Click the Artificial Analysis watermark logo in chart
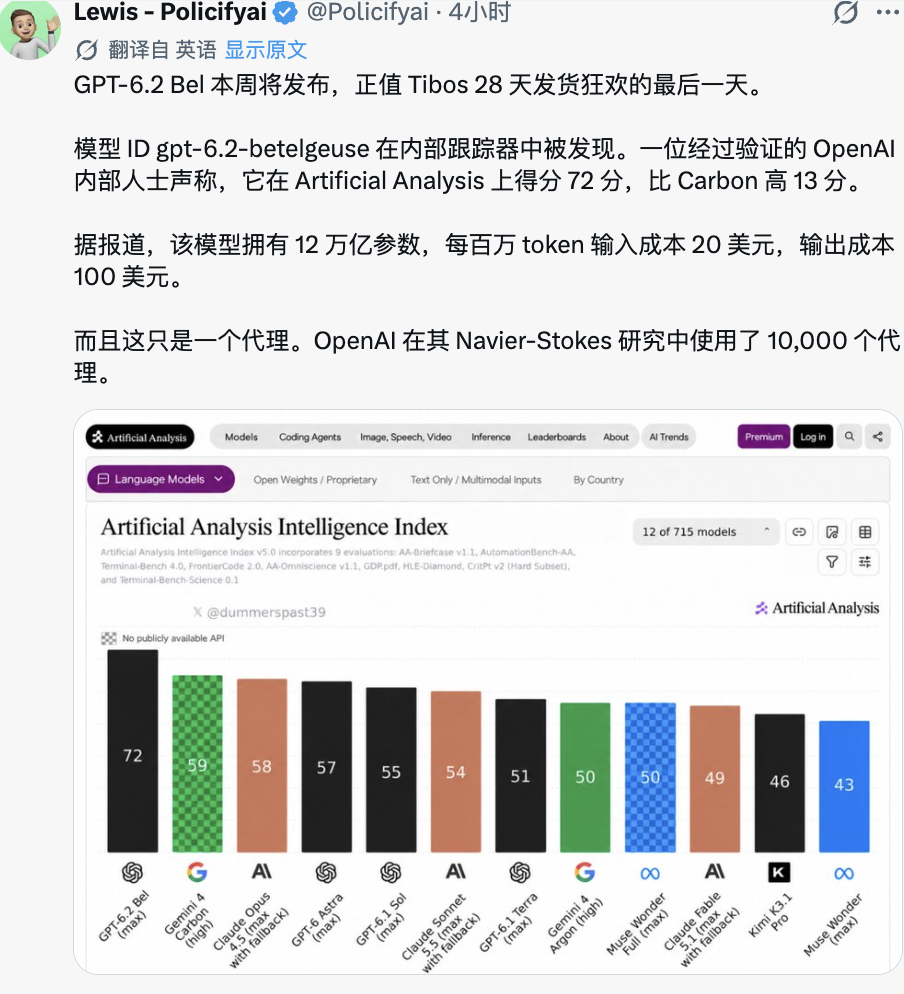The height and width of the screenshot is (994, 904). pyautogui.click(x=817, y=608)
